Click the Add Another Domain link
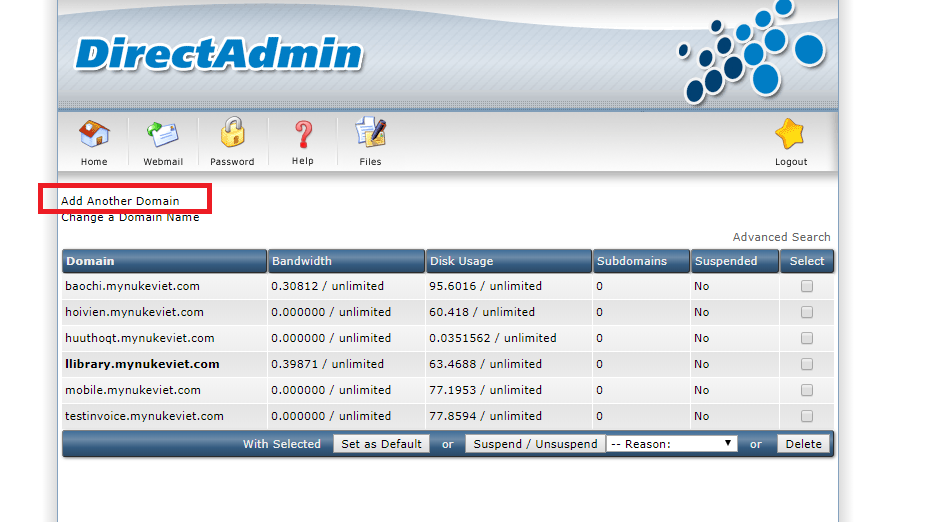Image resolution: width=937 pixels, height=522 pixels. tap(120, 201)
